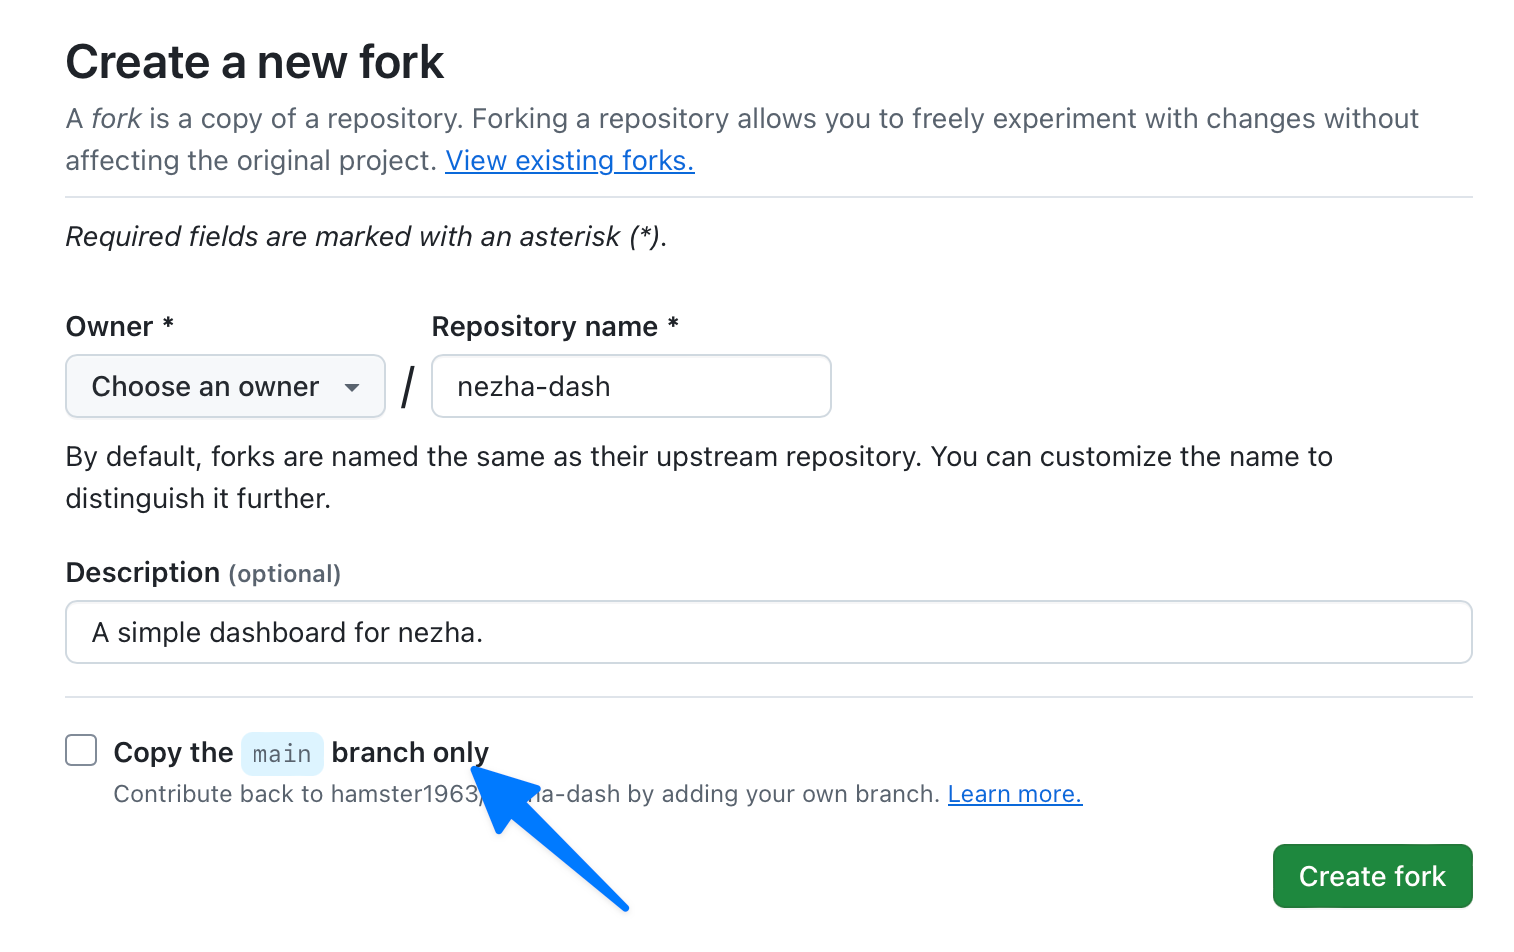1514x952 pixels.
Task: Click the "View existing forks." link
Action: pyautogui.click(x=568, y=161)
